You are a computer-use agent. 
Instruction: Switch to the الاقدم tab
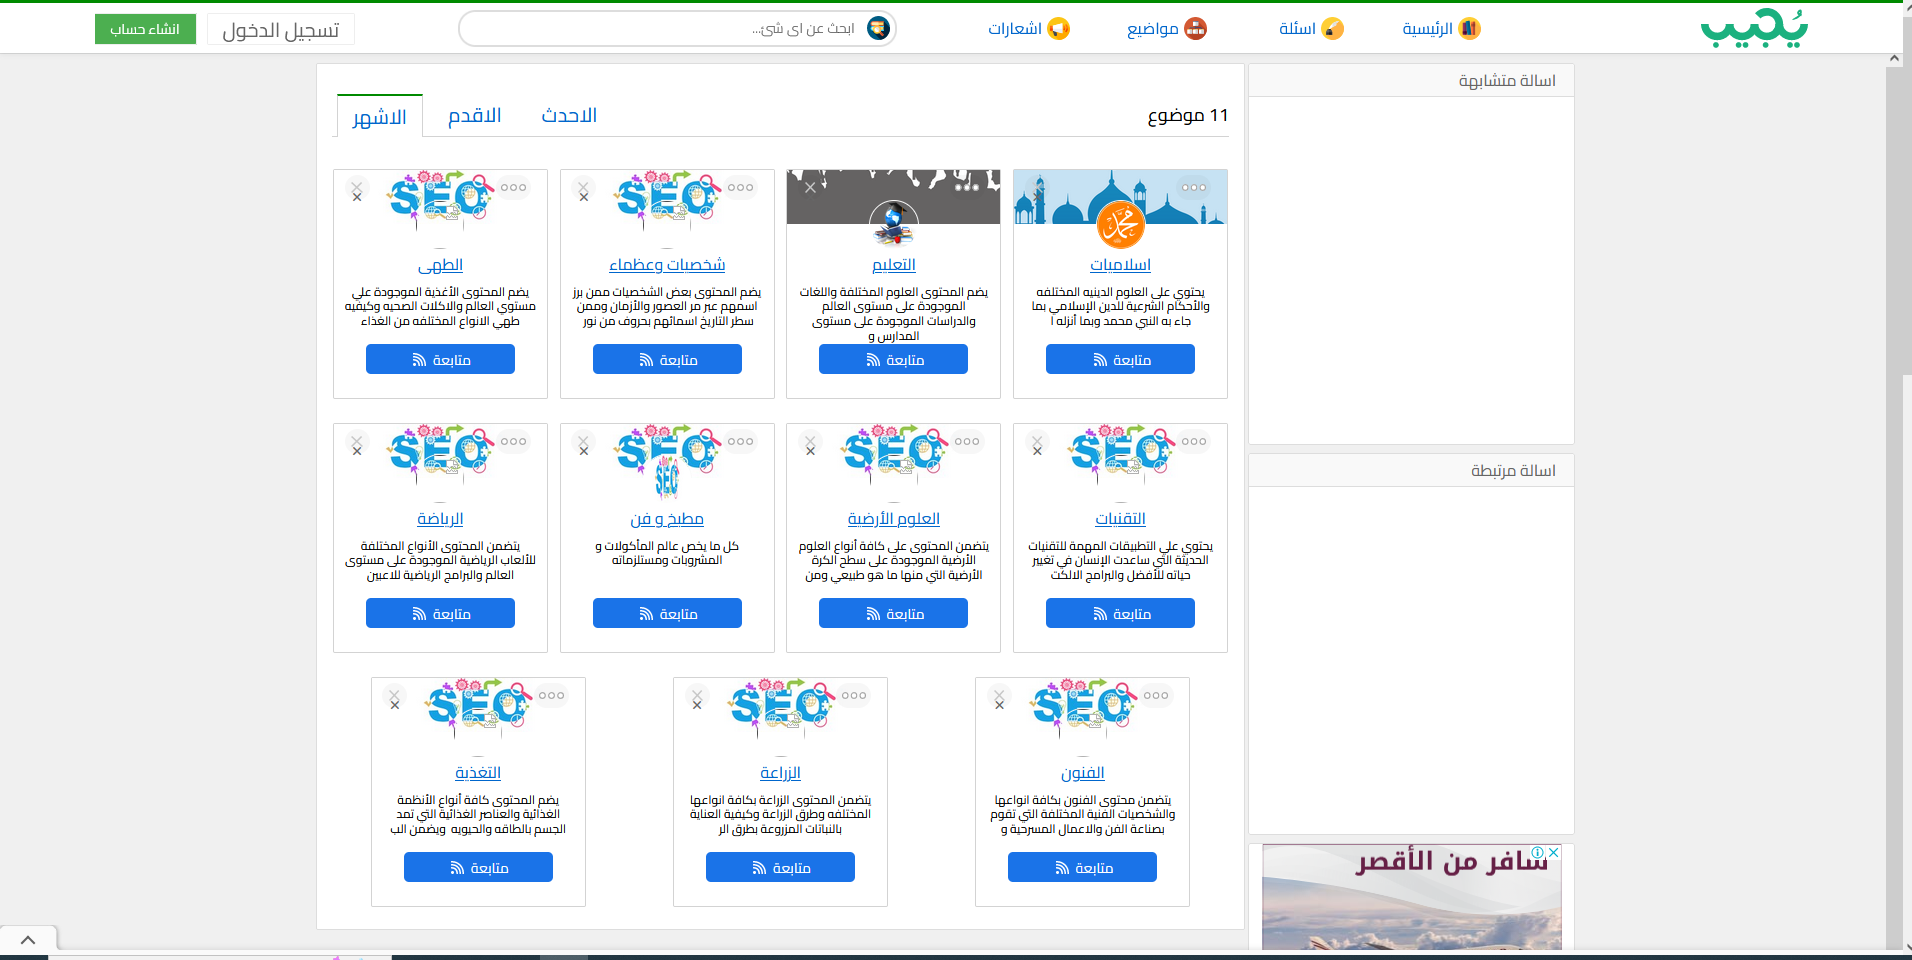474,116
